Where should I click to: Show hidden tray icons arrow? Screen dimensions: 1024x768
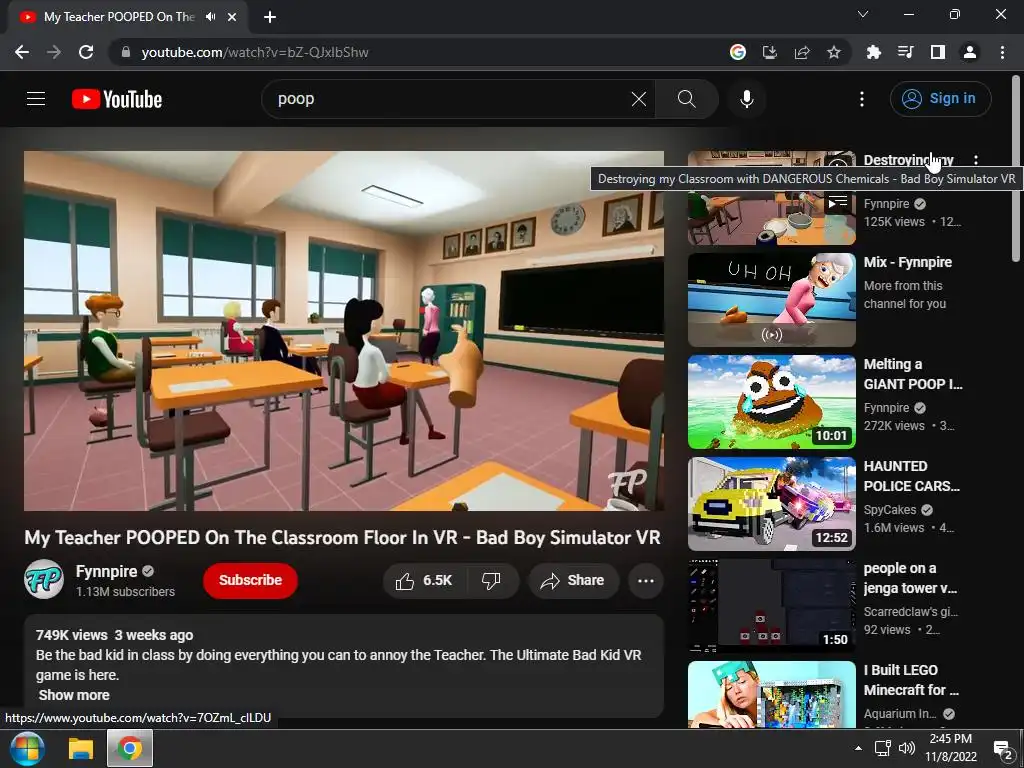(x=858, y=748)
